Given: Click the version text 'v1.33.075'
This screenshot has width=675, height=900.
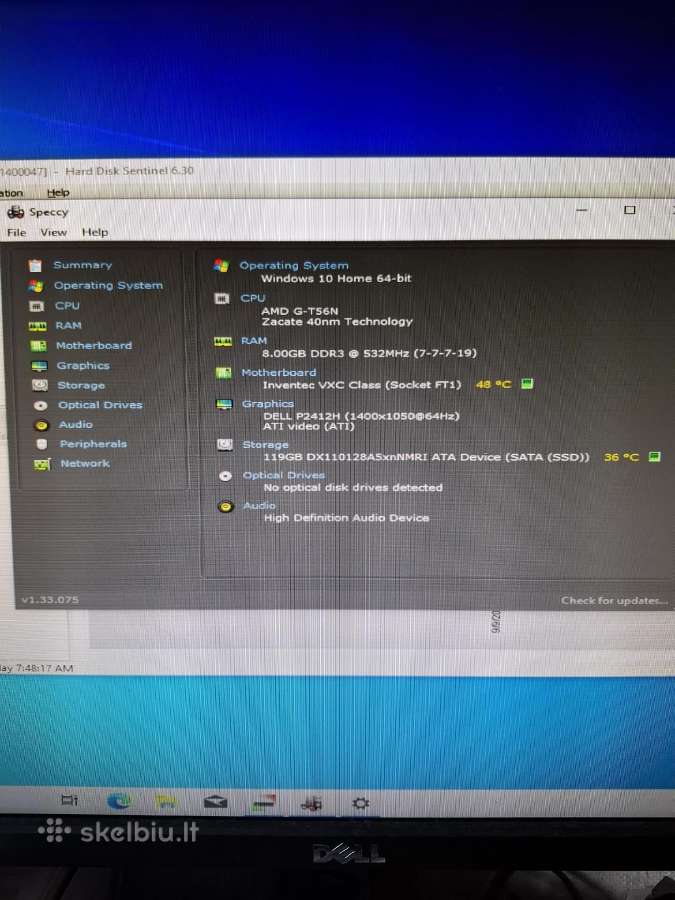Looking at the screenshot, I should point(50,600).
